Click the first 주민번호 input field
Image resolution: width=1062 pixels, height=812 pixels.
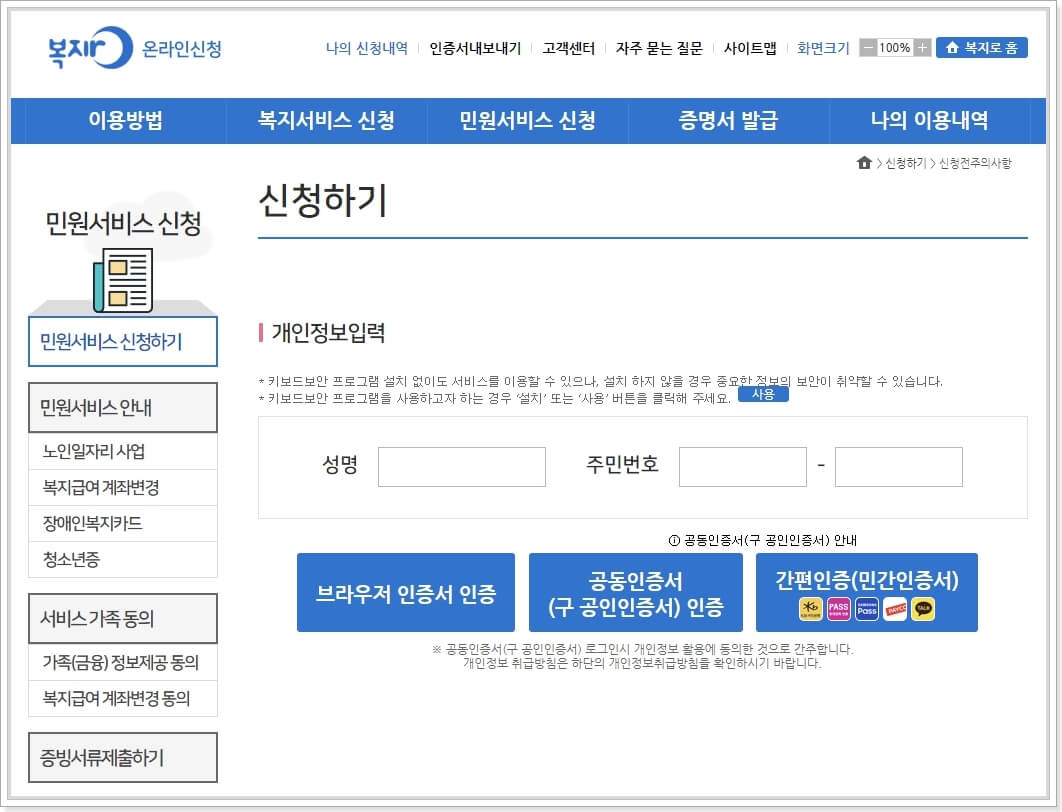(x=740, y=467)
